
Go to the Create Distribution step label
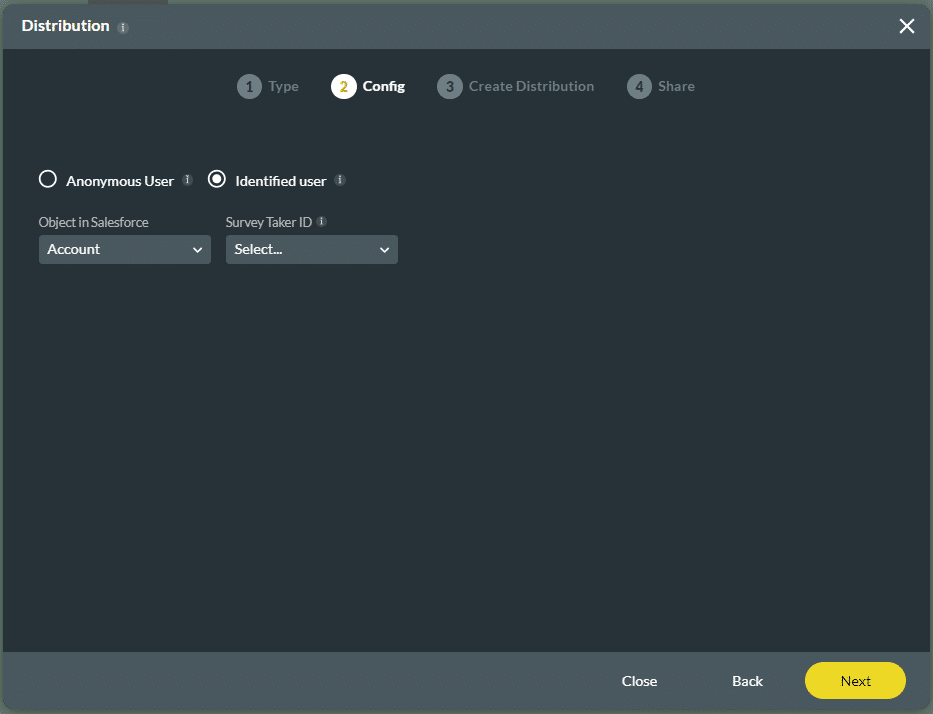tap(531, 87)
